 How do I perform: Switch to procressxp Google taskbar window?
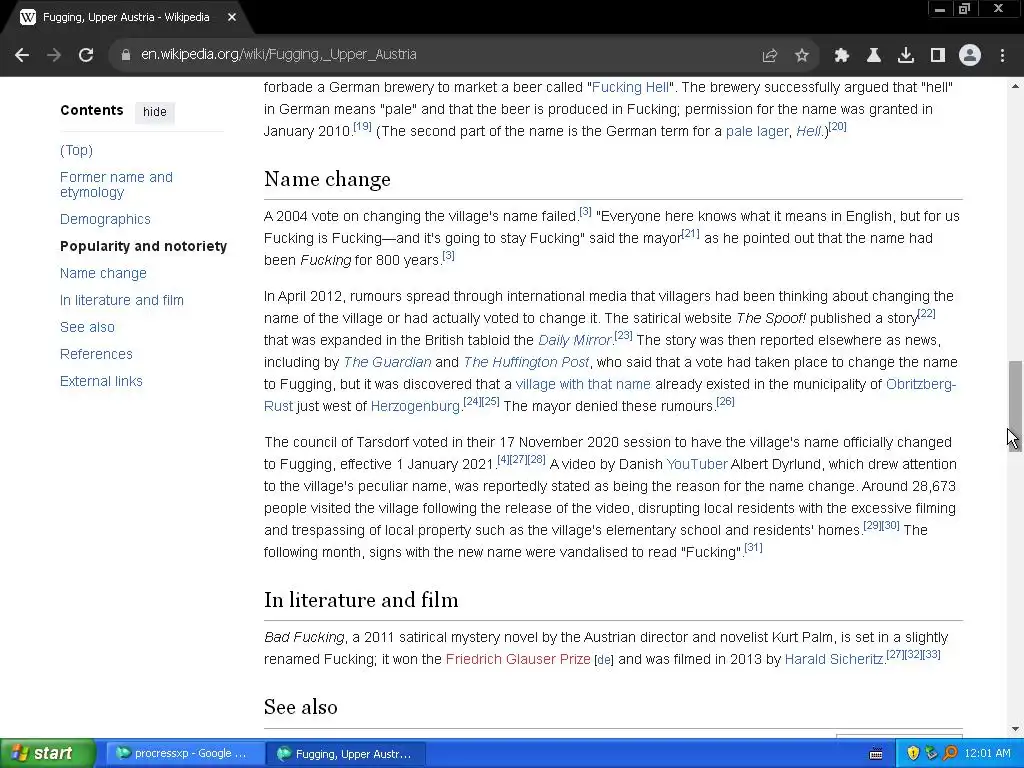tap(183, 754)
